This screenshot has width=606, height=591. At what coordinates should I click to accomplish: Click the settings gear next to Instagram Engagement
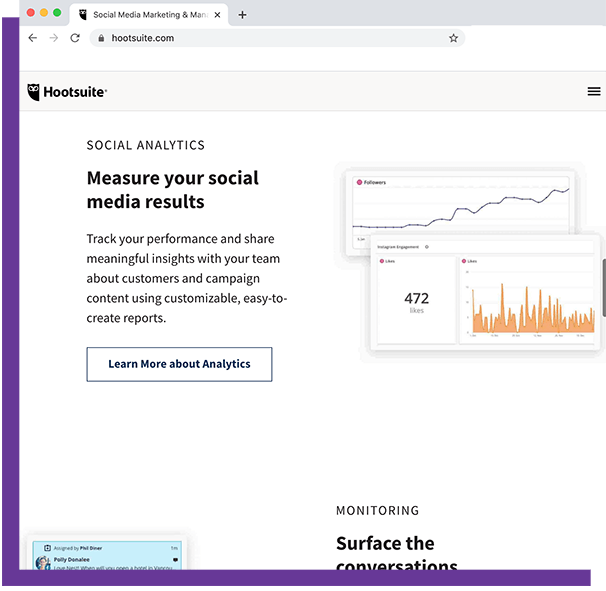[426, 246]
